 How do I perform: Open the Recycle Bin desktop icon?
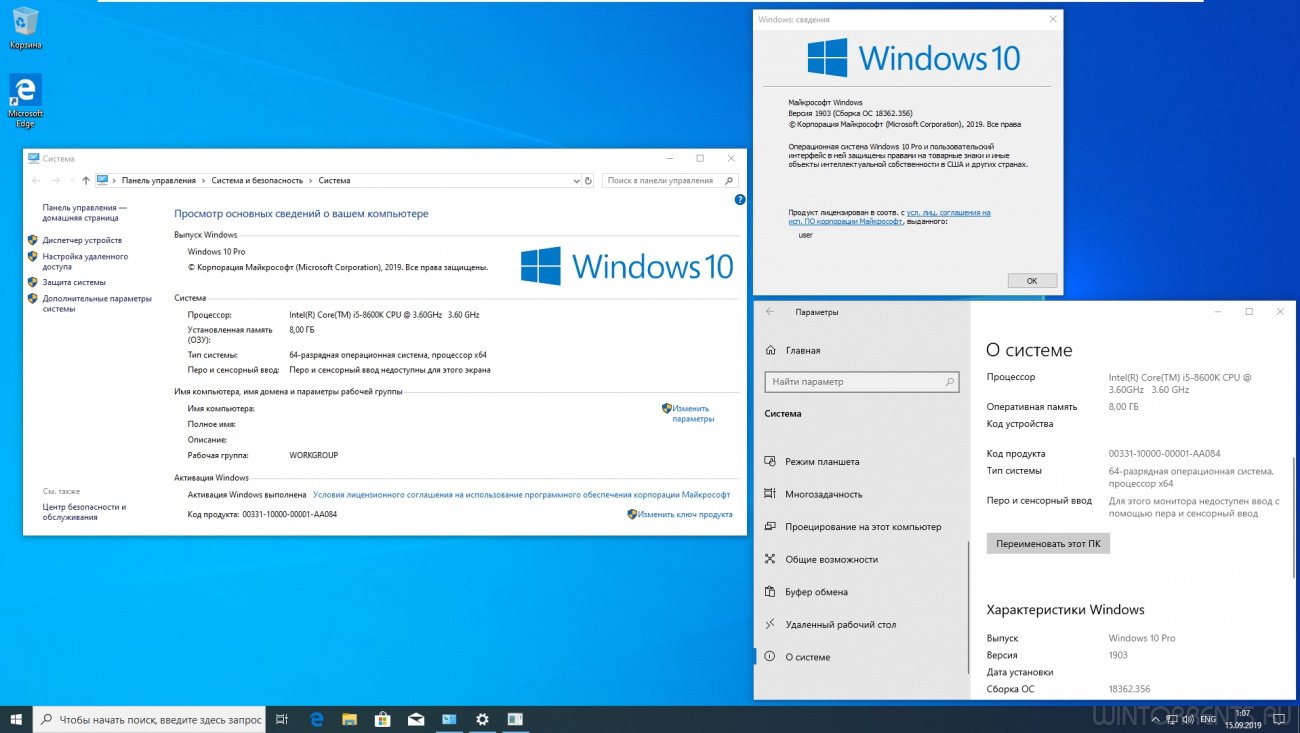coord(25,28)
